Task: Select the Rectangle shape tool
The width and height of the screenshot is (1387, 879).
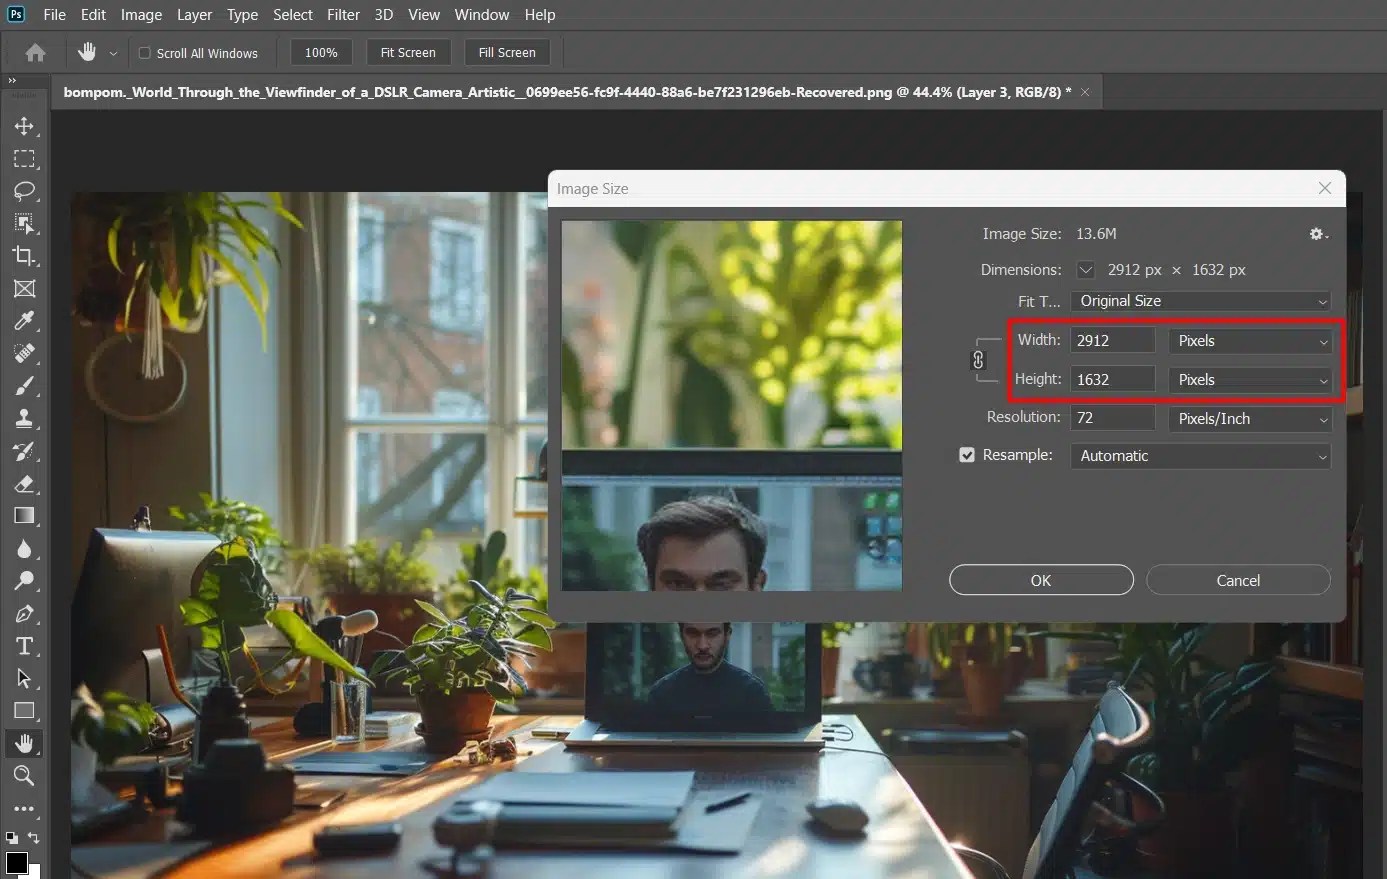Action: click(24, 711)
